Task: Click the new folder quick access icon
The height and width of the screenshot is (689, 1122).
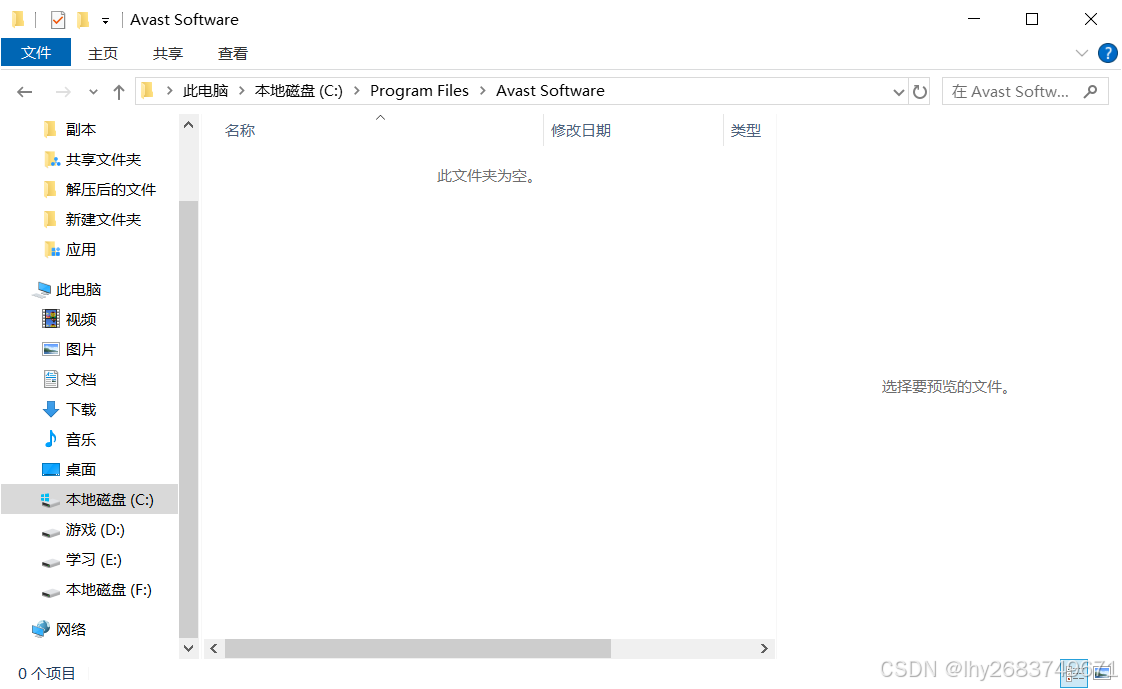Action: tap(84, 20)
